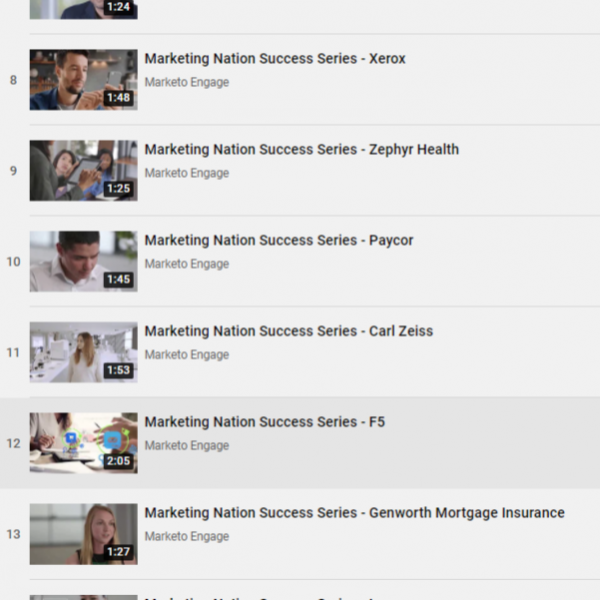Click the 1:25 duration badge
The width and height of the screenshot is (600, 600).
pyautogui.click(x=119, y=189)
